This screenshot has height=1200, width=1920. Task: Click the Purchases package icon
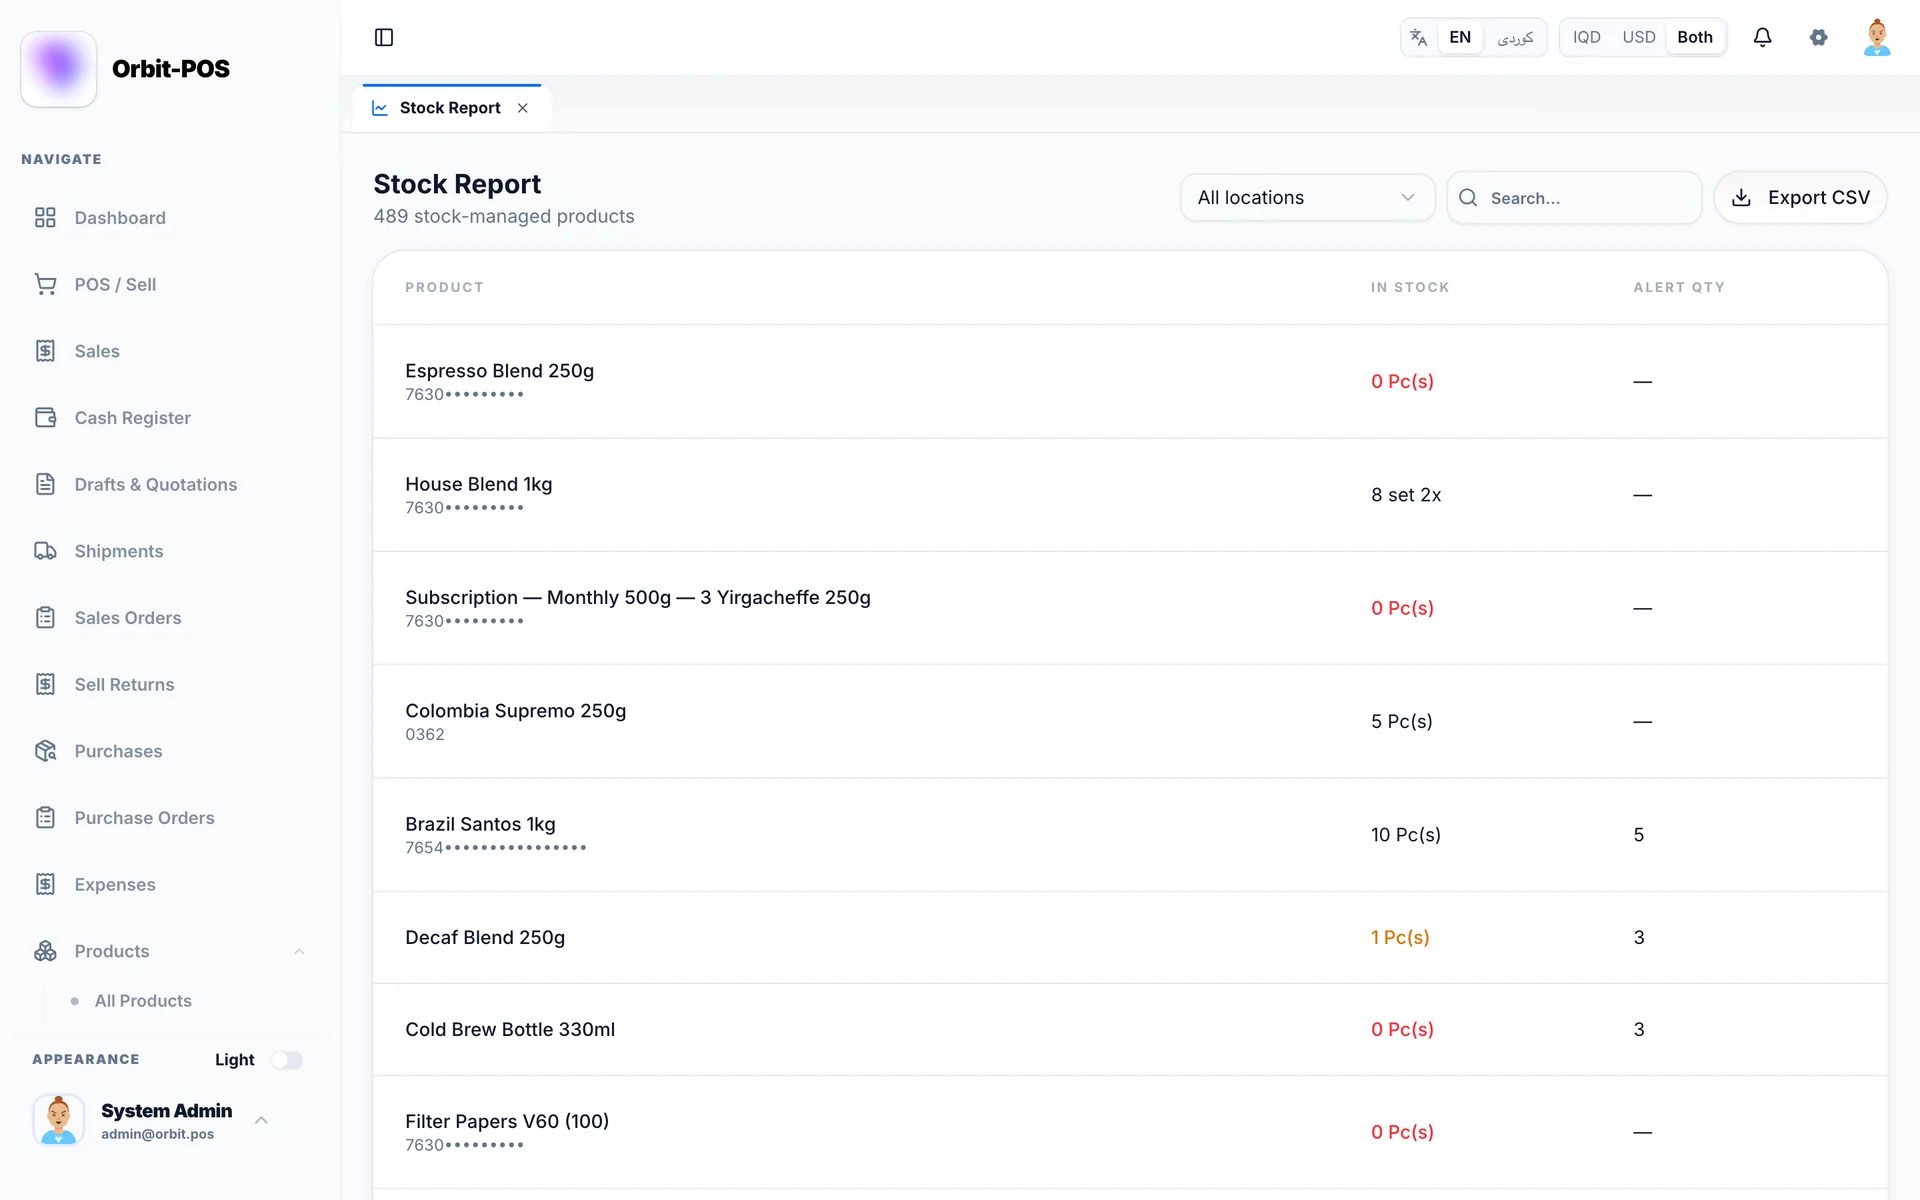45,751
